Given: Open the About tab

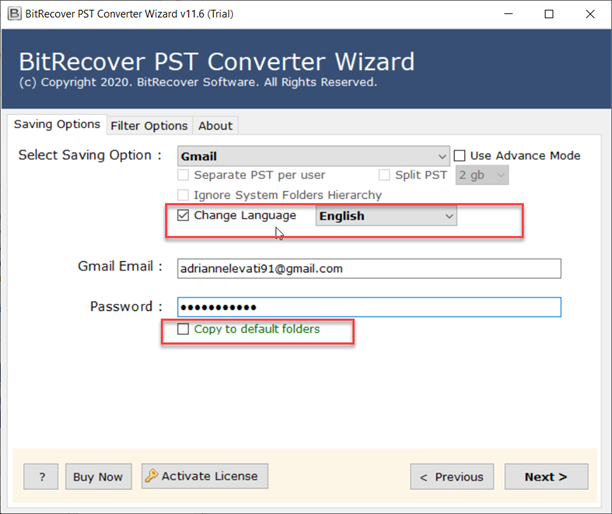Looking at the screenshot, I should (215, 126).
